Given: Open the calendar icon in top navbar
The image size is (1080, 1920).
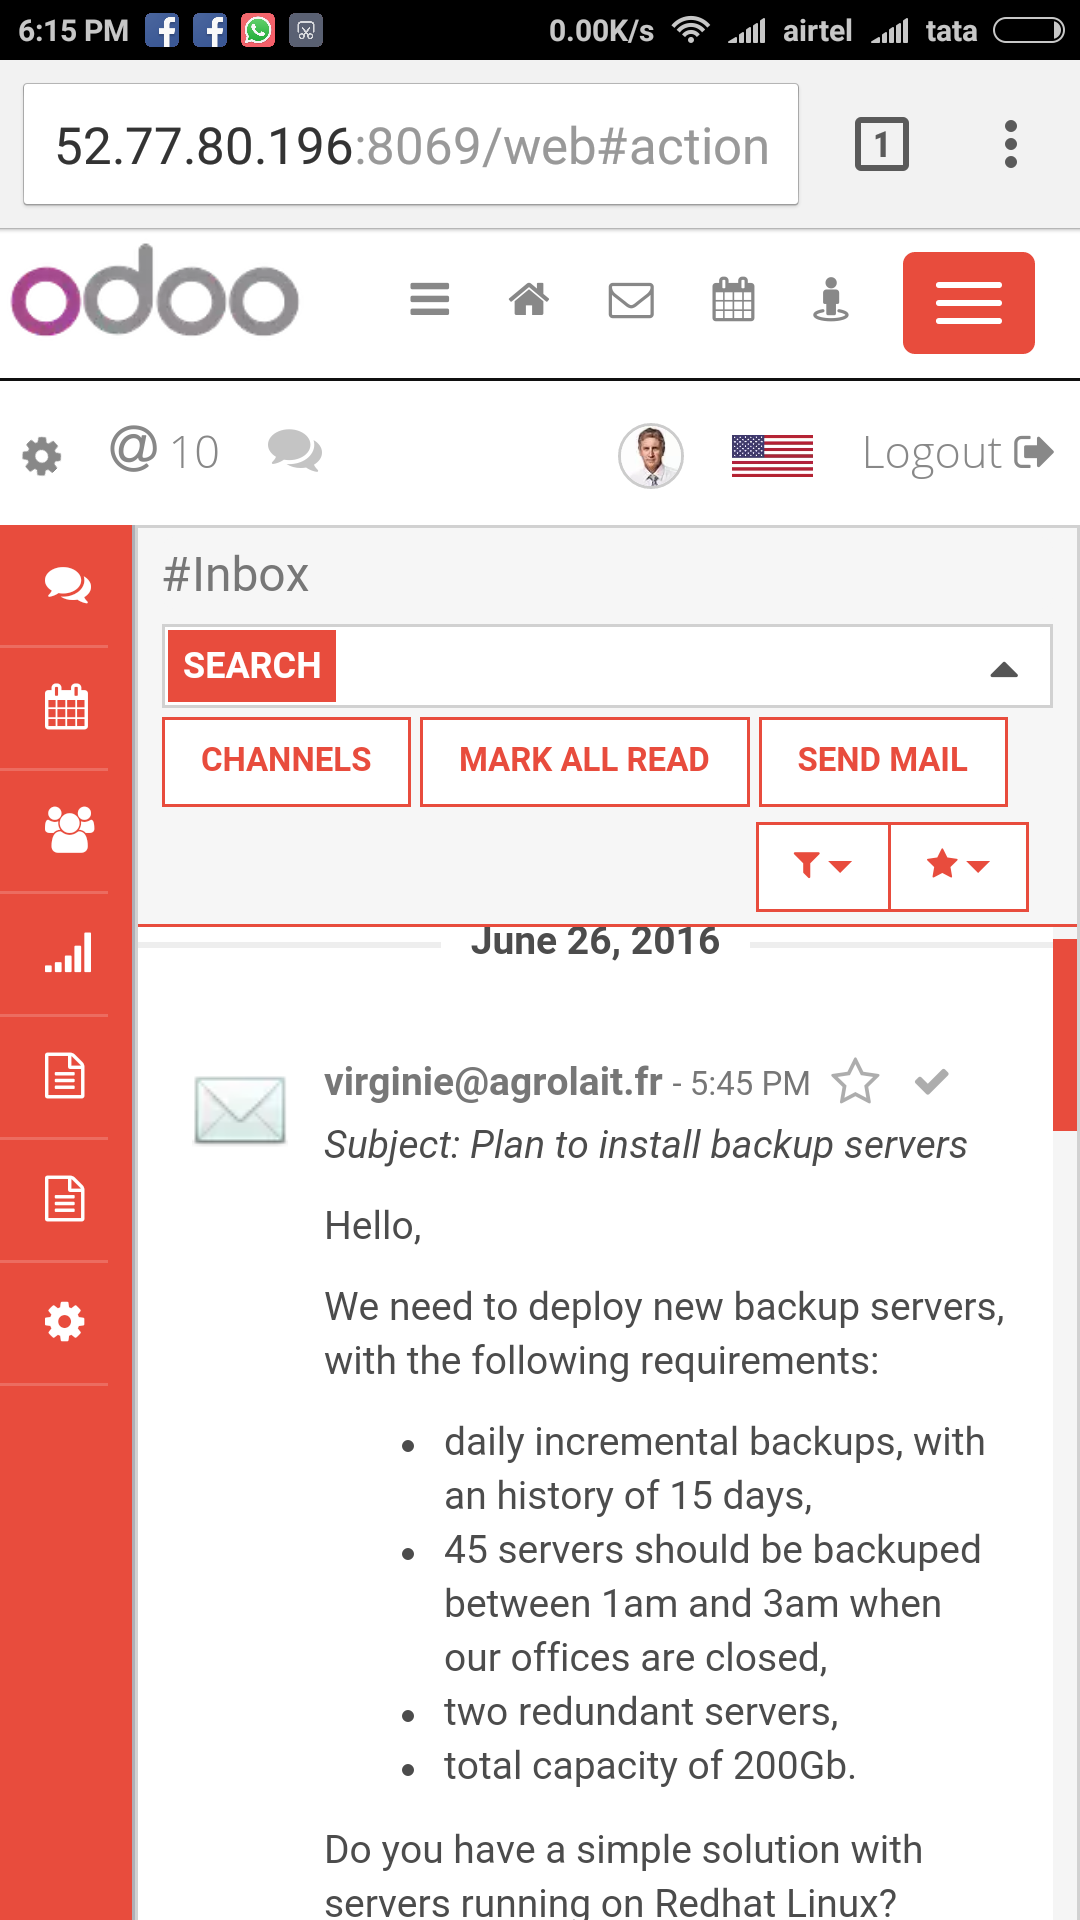Looking at the screenshot, I should click(x=733, y=299).
